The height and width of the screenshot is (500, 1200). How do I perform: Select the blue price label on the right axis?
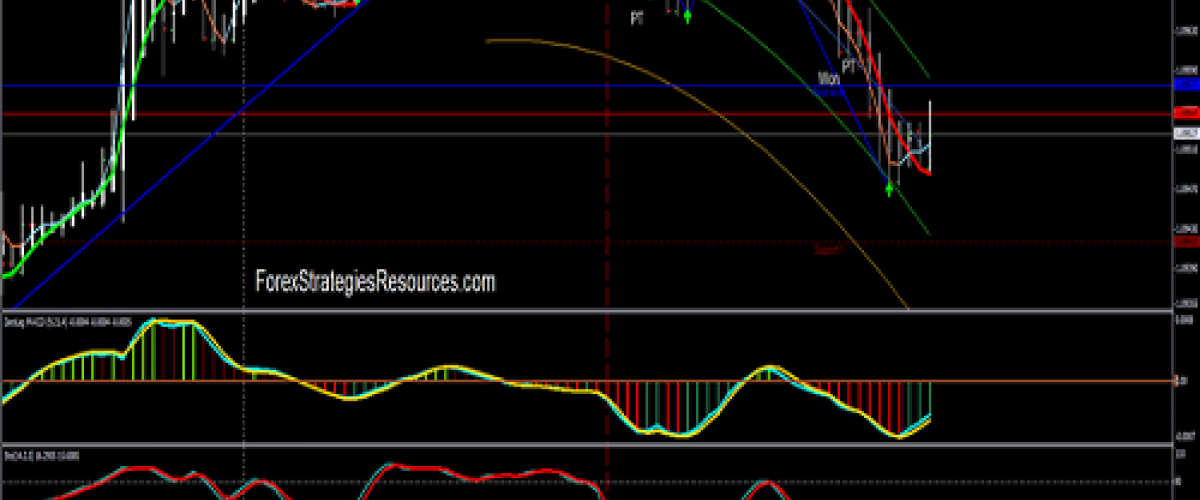click(x=1186, y=87)
